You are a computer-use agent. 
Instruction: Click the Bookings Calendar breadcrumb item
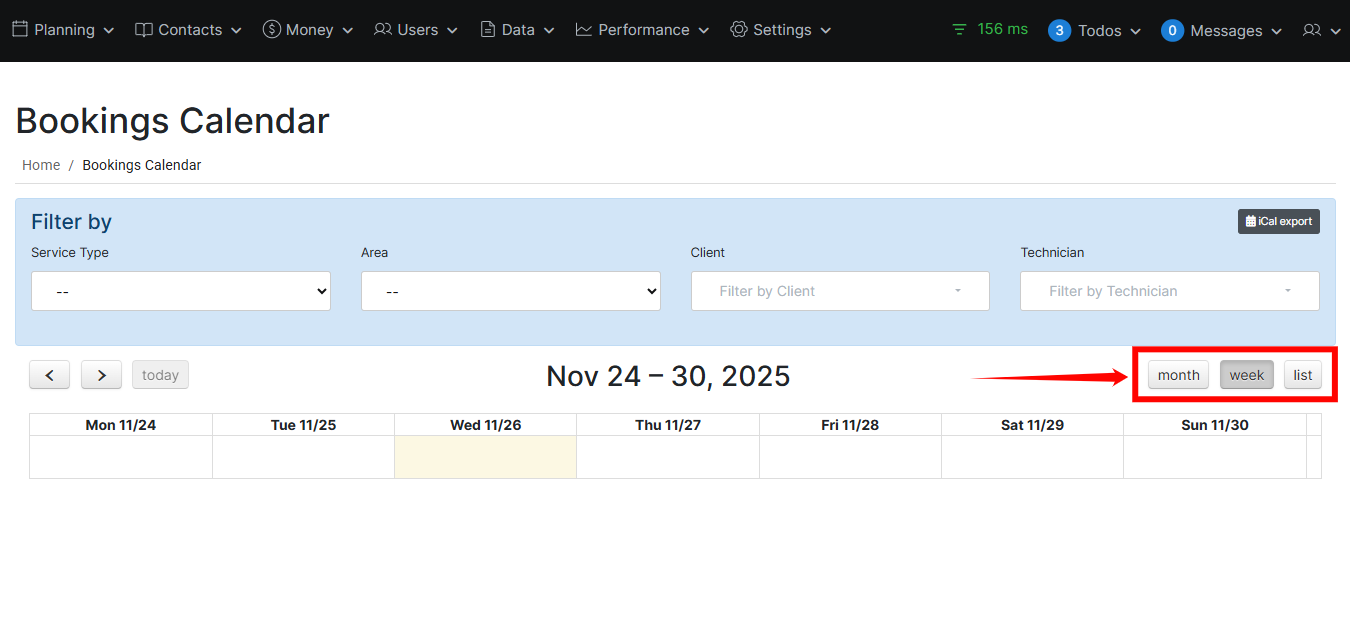click(141, 164)
